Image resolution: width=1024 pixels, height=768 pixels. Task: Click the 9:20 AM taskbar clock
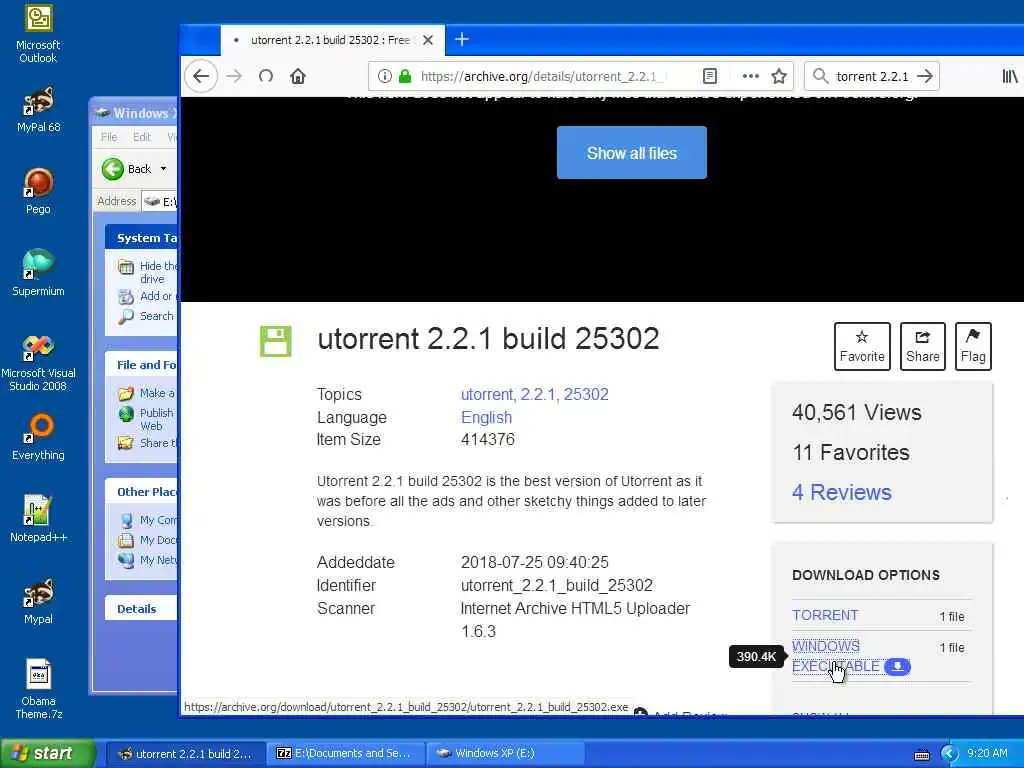(x=987, y=753)
